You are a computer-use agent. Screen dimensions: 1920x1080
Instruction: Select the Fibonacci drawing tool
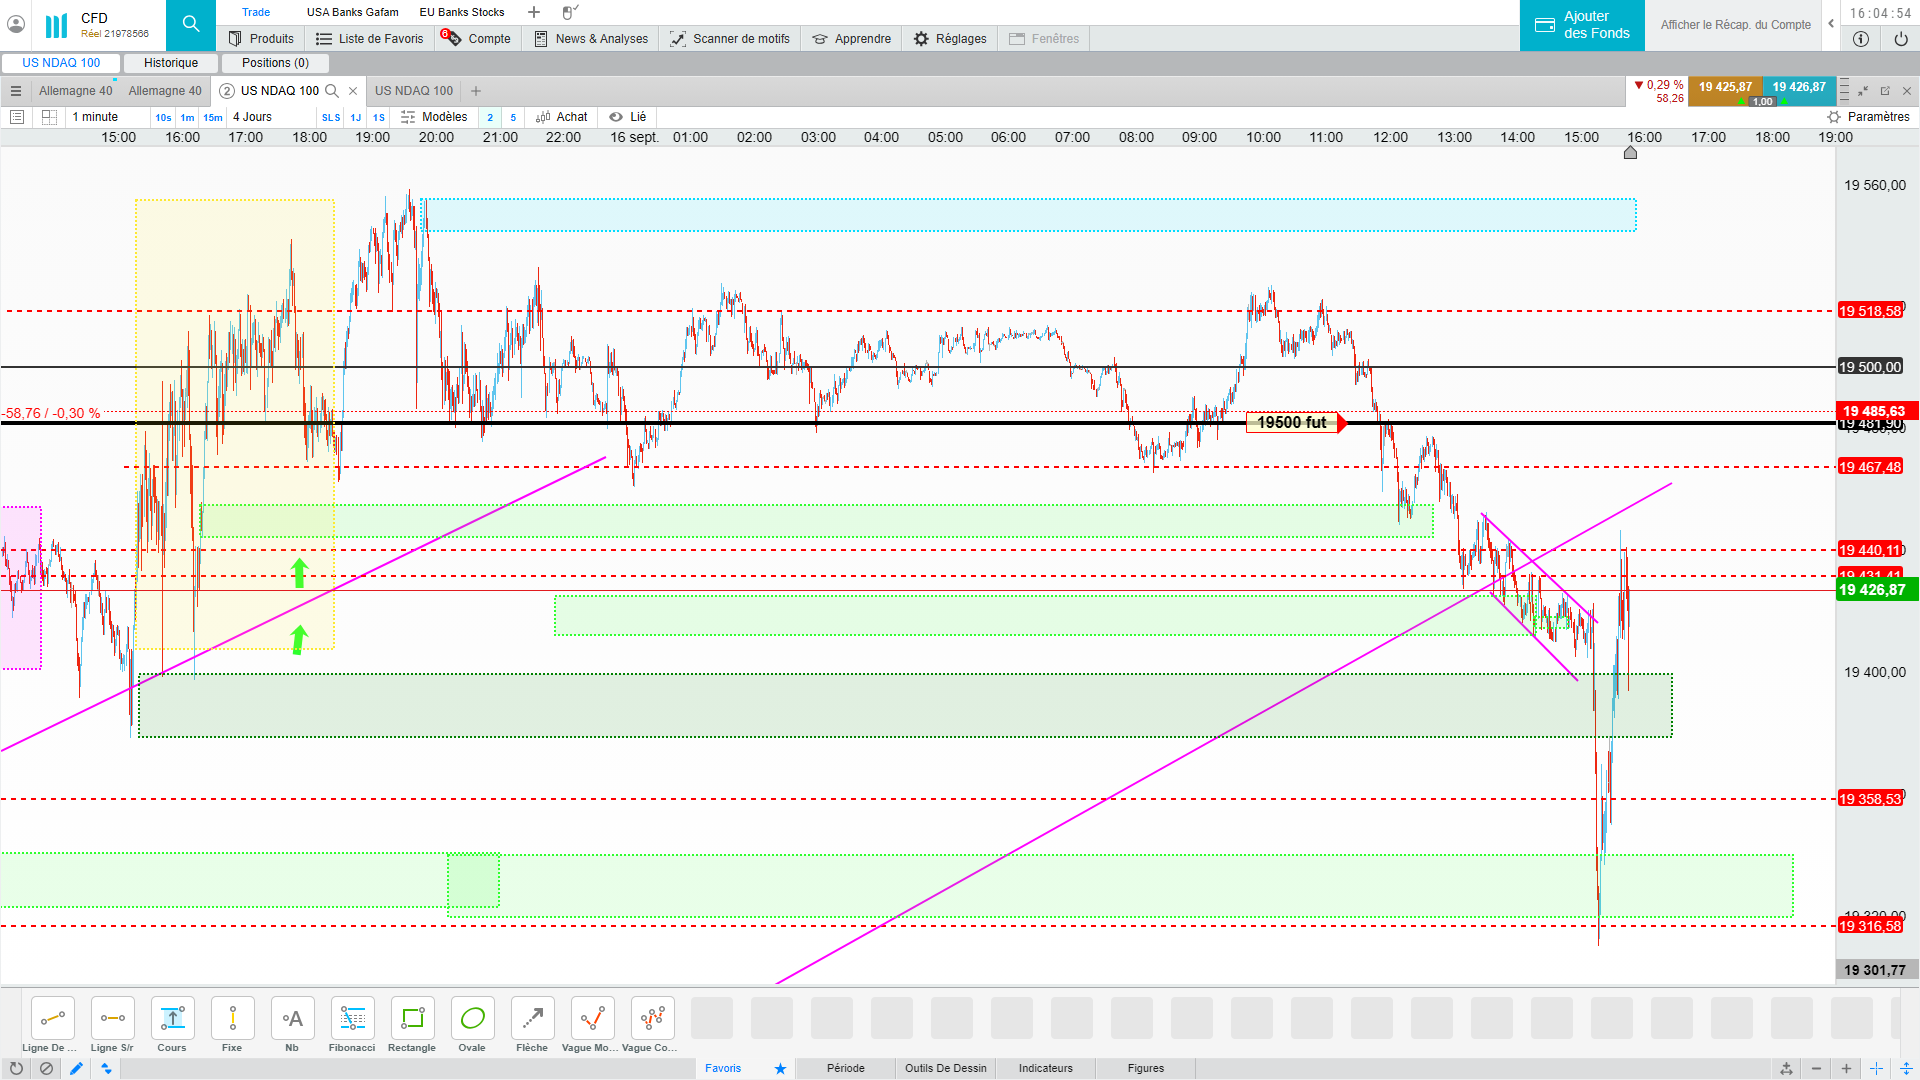tap(352, 1019)
